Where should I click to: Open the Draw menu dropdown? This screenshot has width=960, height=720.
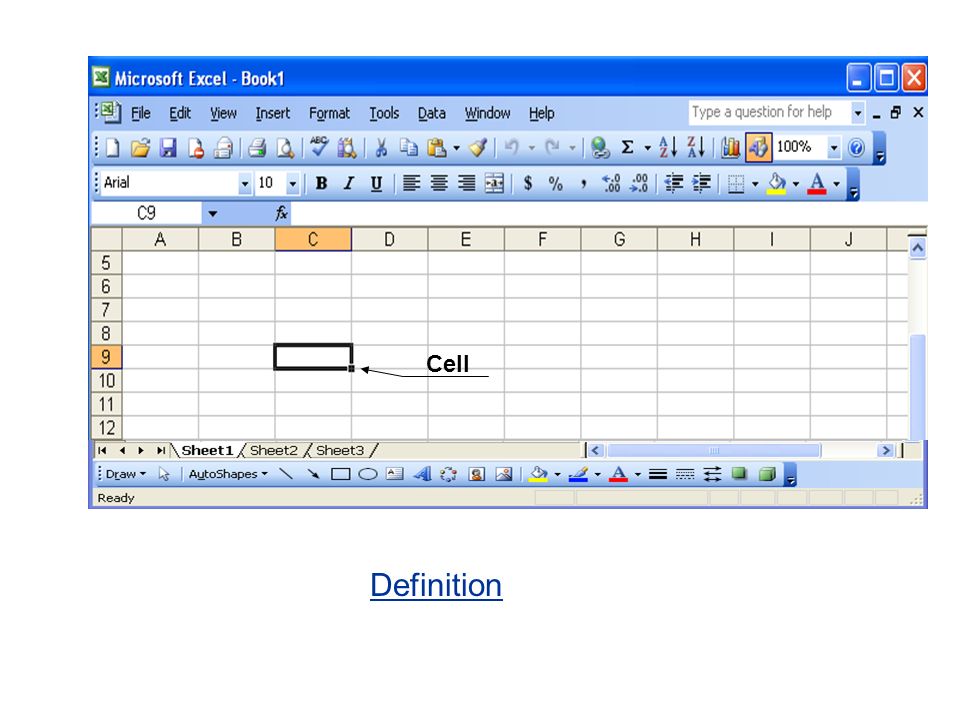pyautogui.click(x=126, y=474)
